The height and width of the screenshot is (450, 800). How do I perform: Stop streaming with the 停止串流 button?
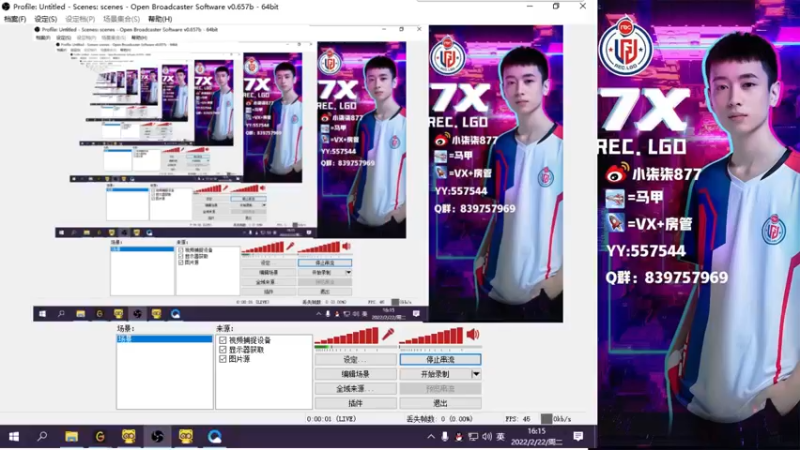[440, 360]
